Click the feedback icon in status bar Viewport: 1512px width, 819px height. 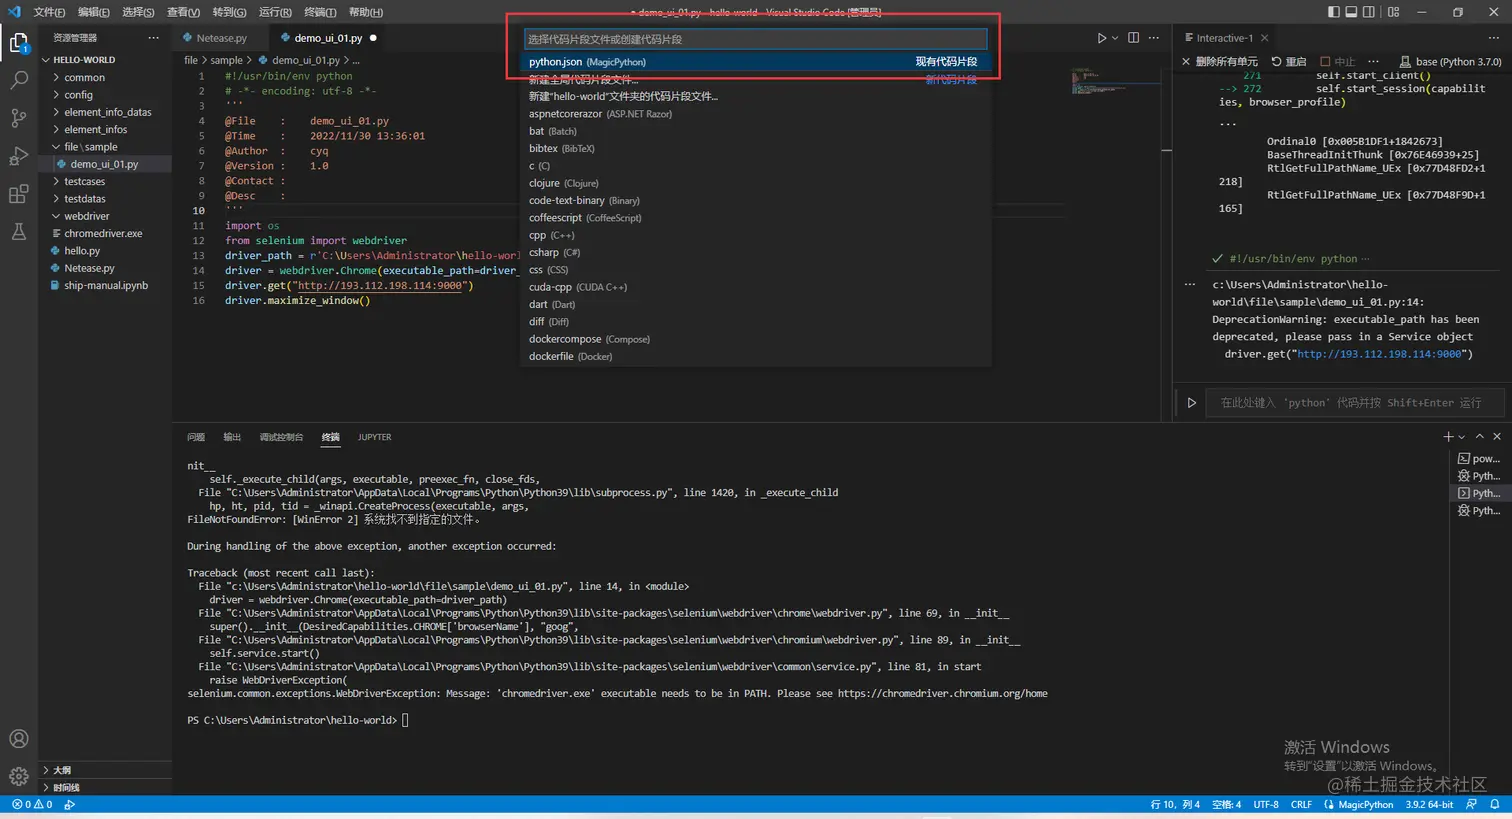pyautogui.click(x=1471, y=804)
